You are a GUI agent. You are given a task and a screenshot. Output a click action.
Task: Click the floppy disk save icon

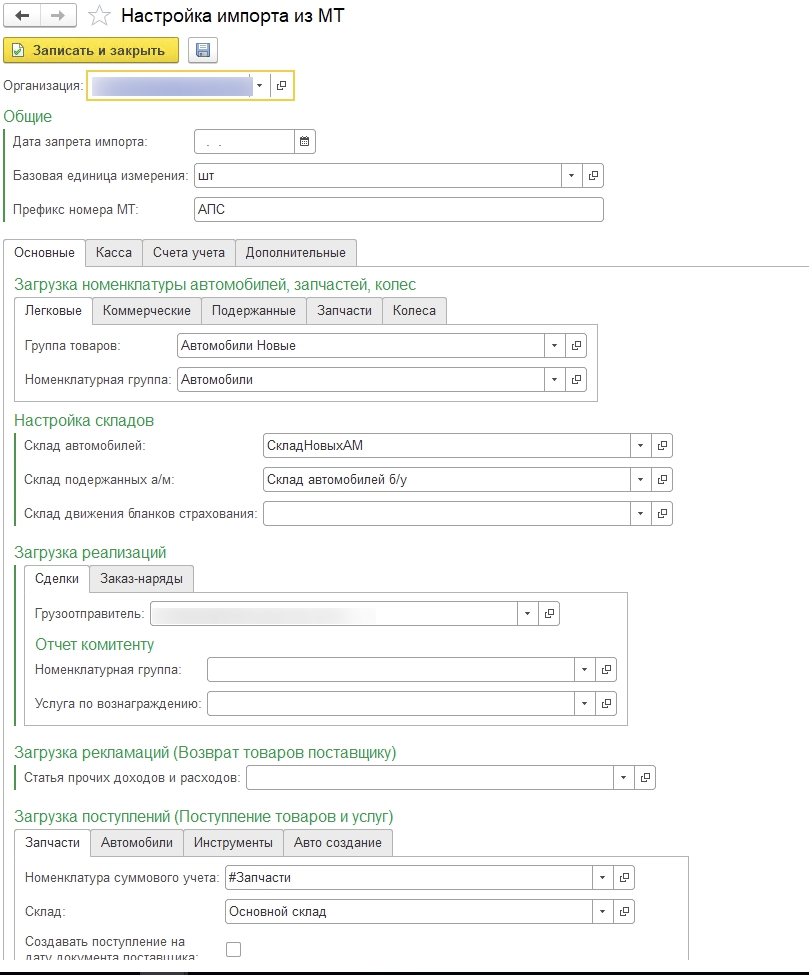(203, 51)
